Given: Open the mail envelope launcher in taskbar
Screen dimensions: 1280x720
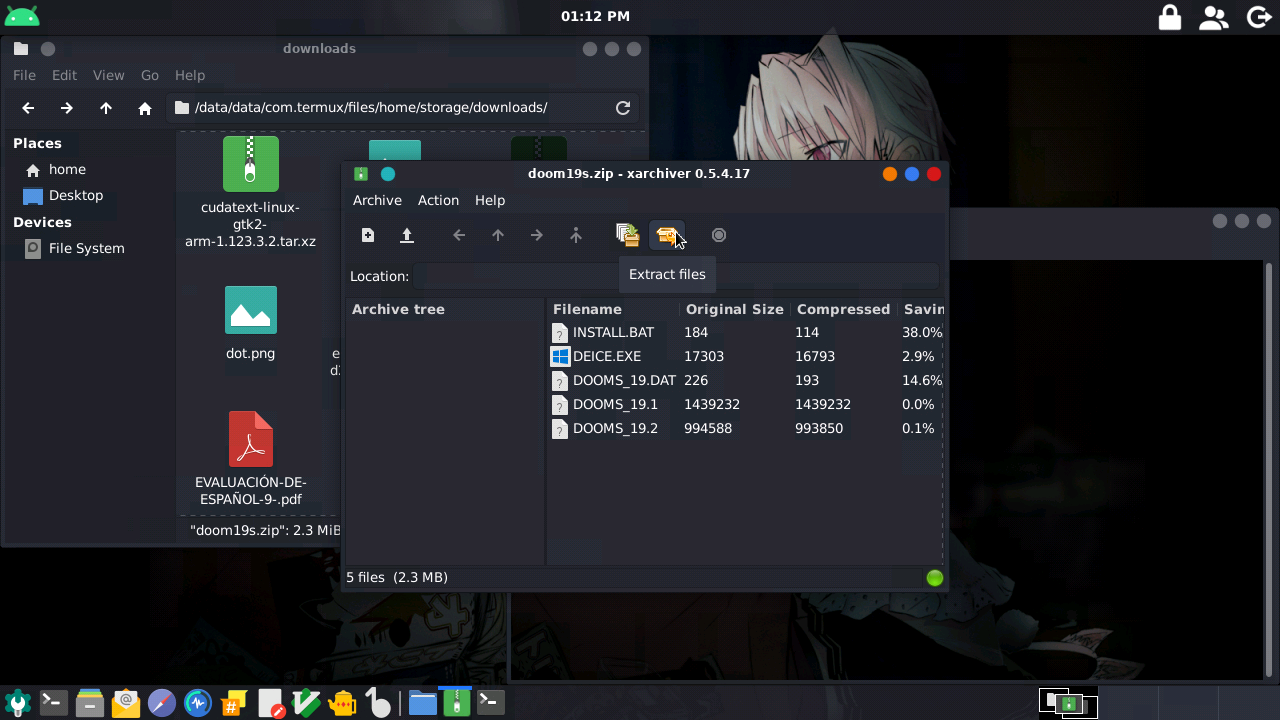Looking at the screenshot, I should coord(126,703).
